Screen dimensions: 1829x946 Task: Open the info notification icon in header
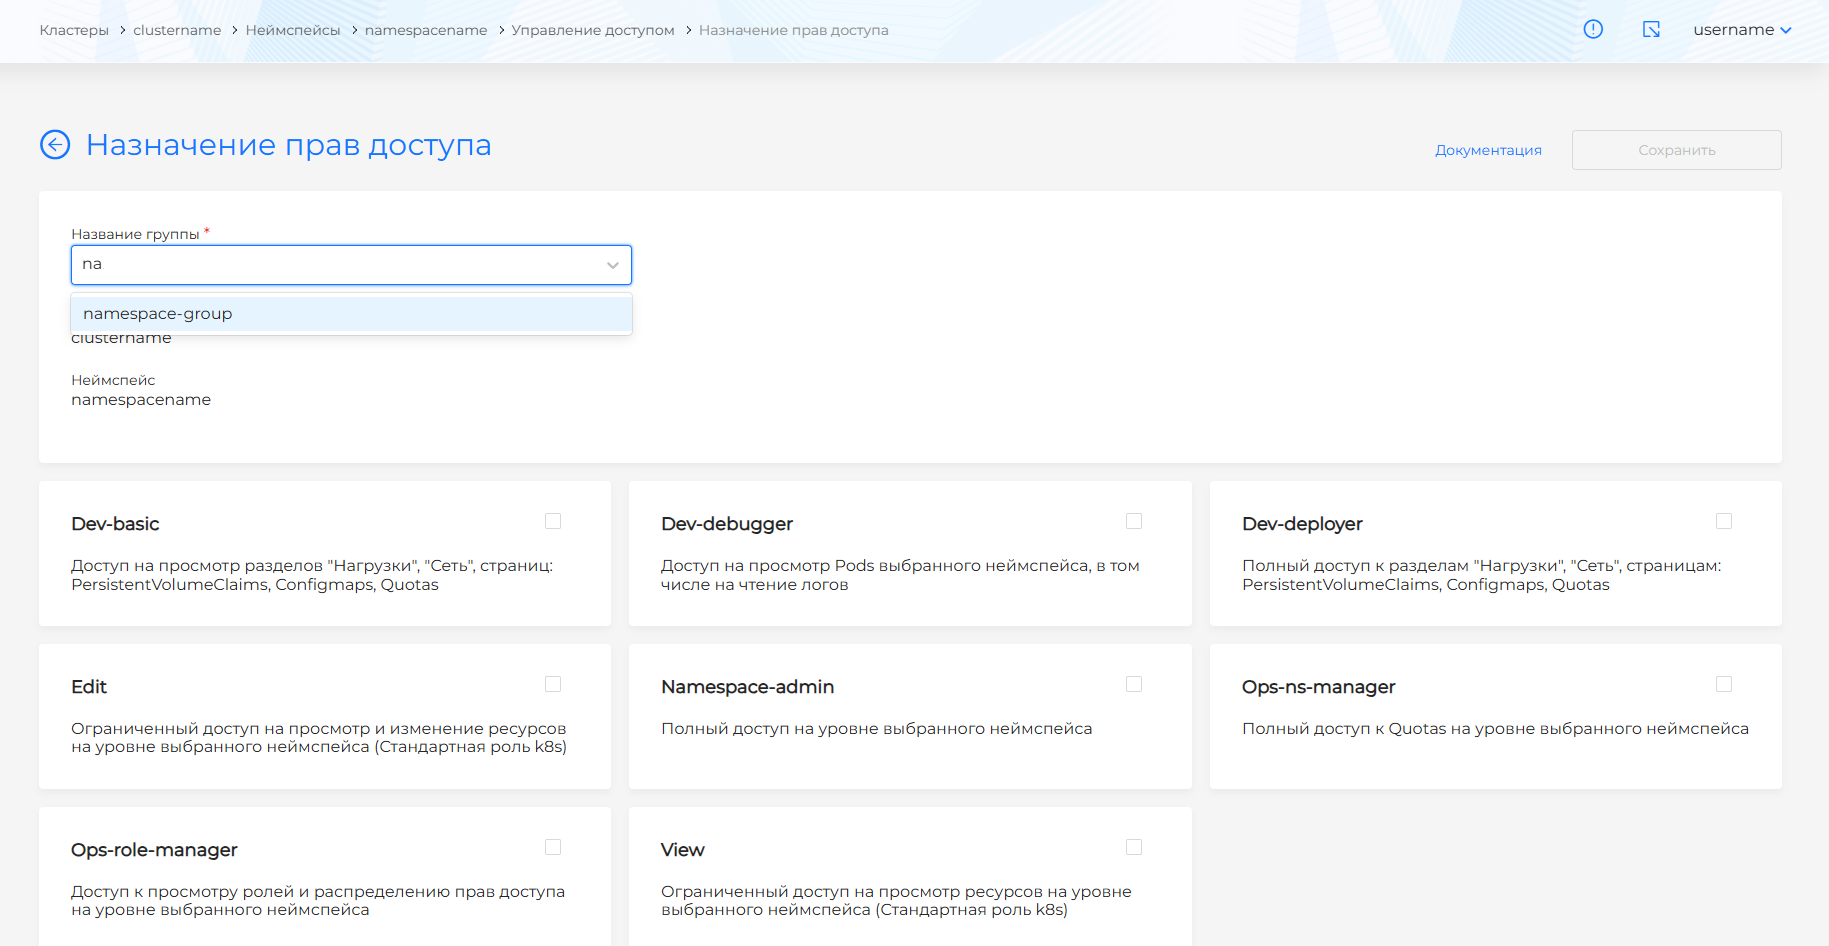1593,30
